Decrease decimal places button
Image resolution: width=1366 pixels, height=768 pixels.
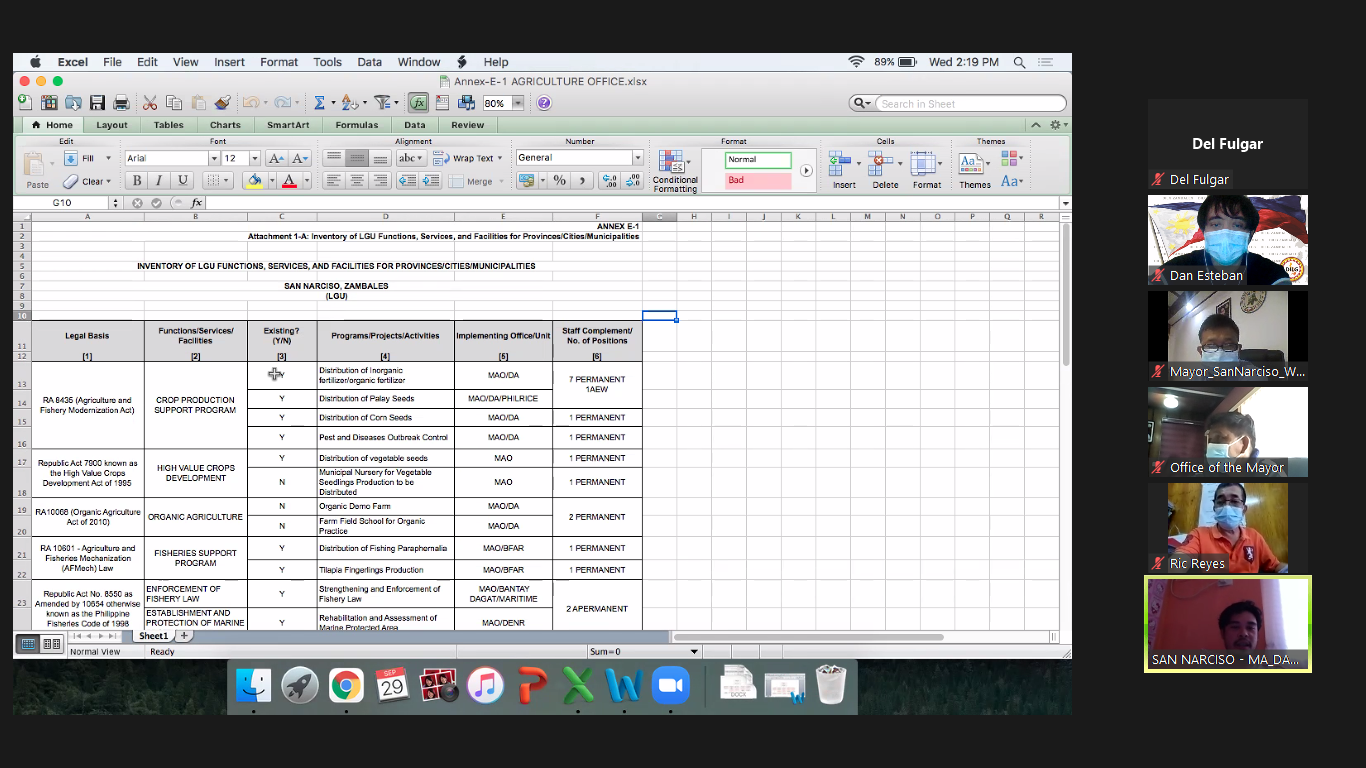pyautogui.click(x=632, y=181)
